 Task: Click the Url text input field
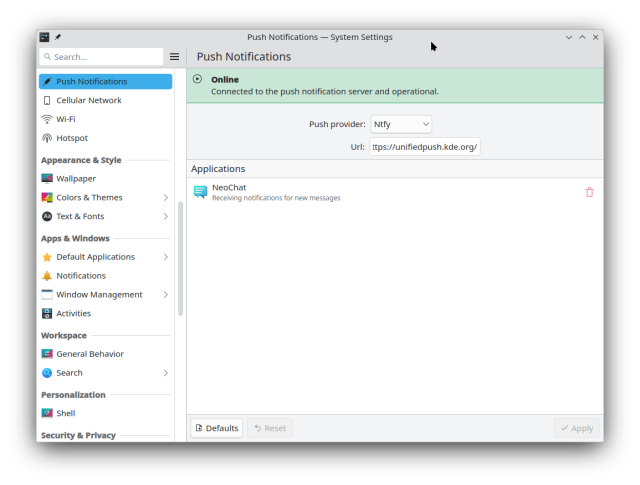click(x=425, y=147)
